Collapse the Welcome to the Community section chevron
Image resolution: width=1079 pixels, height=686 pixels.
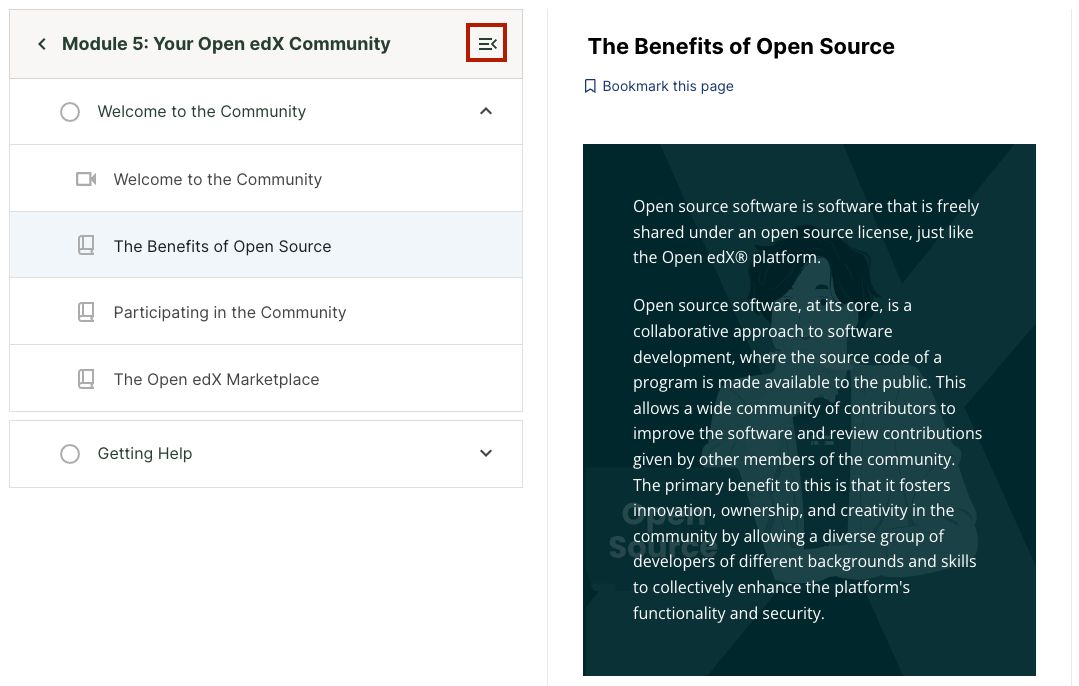[x=486, y=112]
